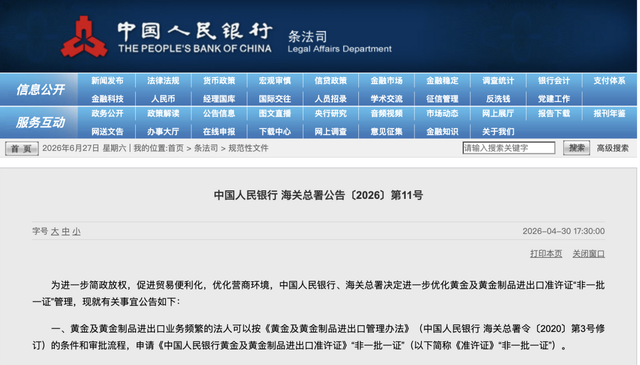Image resolution: width=640 pixels, height=365 pixels.
Task: Open 办事大厅 link
Action: coord(163,131)
